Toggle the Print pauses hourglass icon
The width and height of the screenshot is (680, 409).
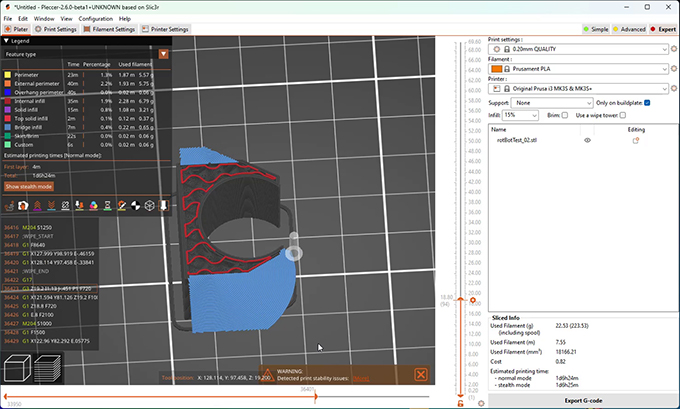coord(108,206)
